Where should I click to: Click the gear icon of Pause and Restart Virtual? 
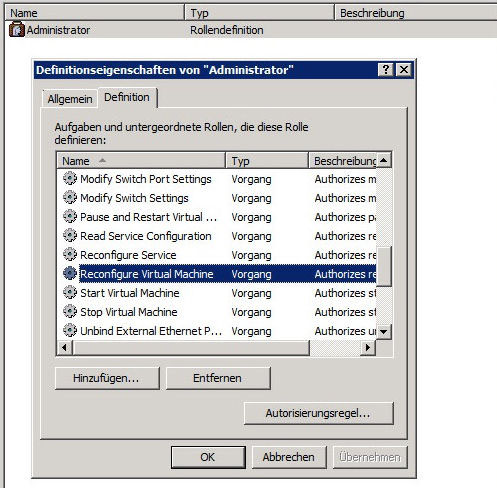[x=70, y=216]
